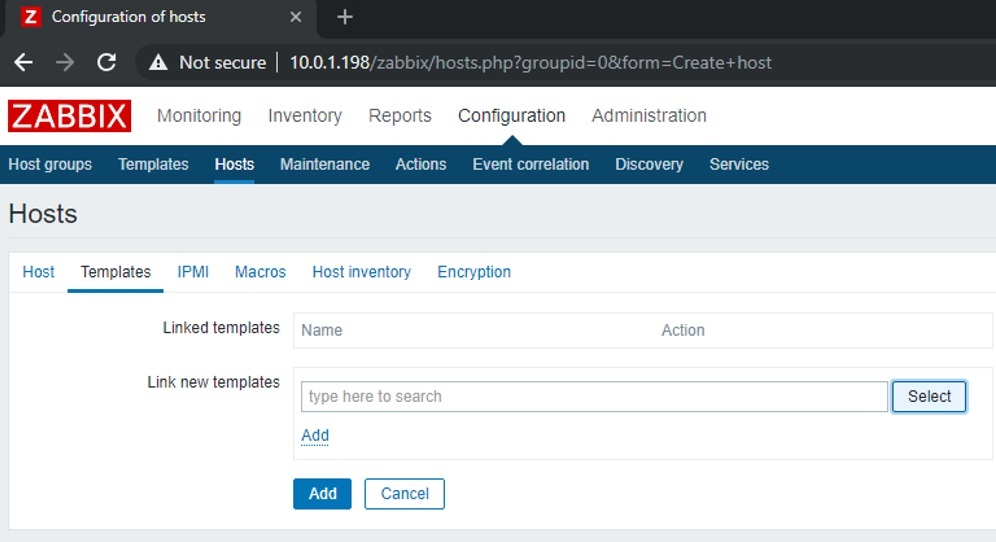Click the browser forward arrow
Image resolution: width=996 pixels, height=542 pixels.
(65, 62)
